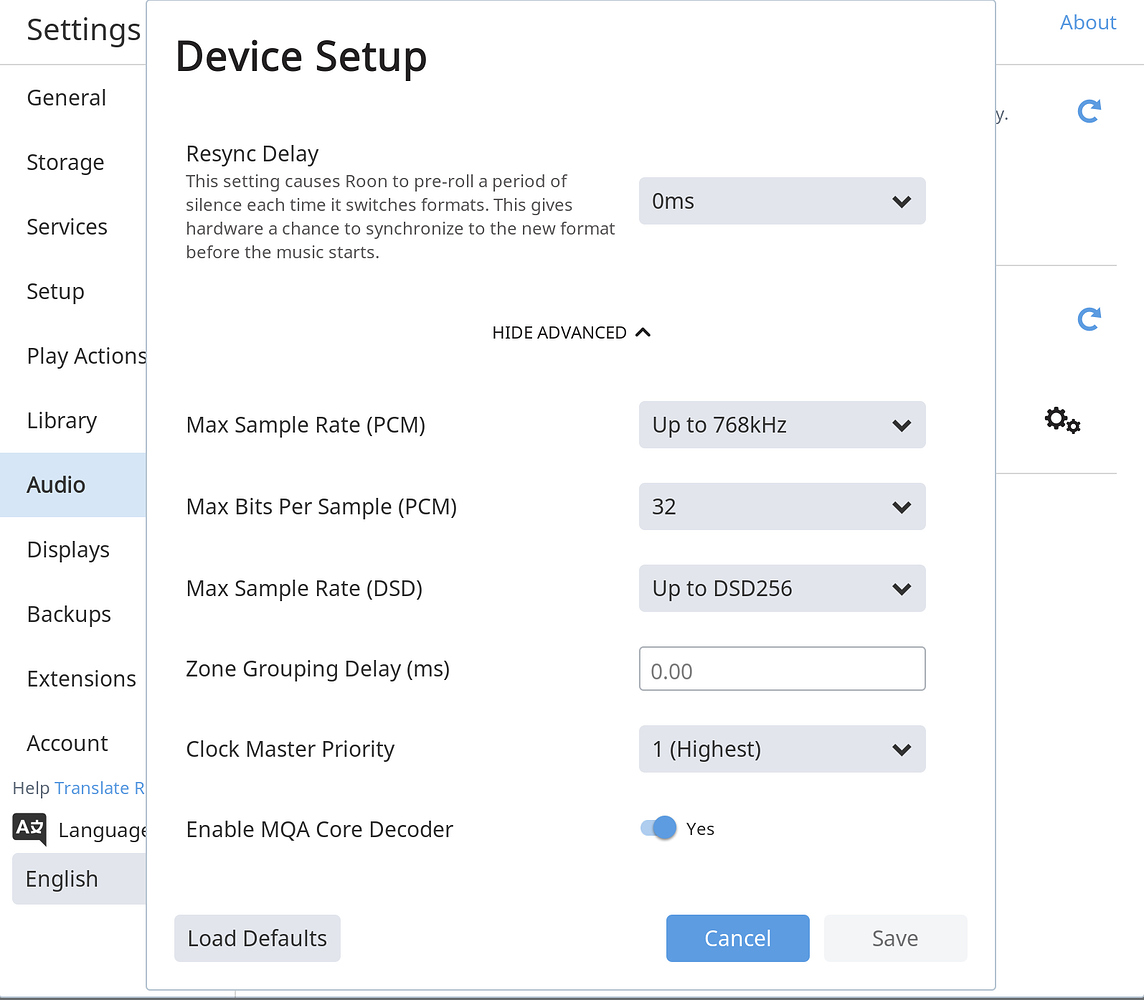Open Max Sample Rate (PCM) dropdown
This screenshot has height=1000, width=1144.
tap(782, 425)
